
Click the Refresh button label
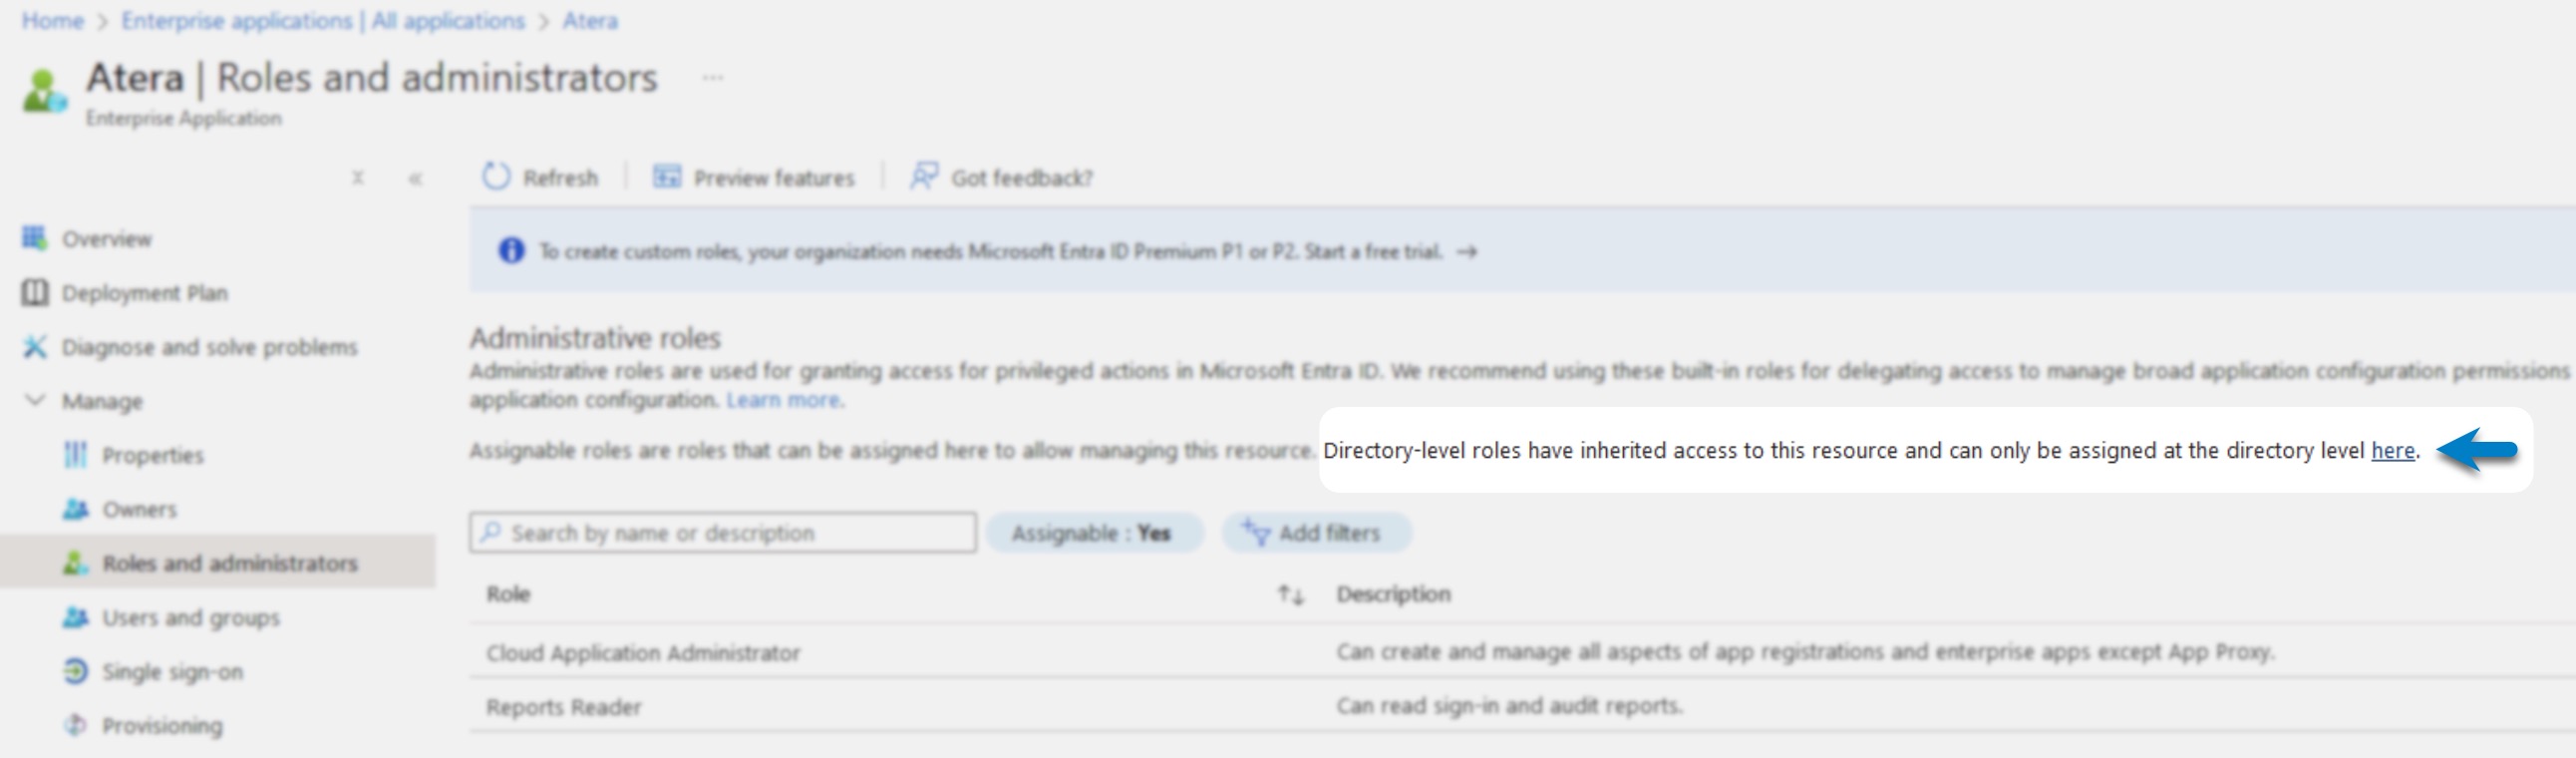click(x=561, y=178)
